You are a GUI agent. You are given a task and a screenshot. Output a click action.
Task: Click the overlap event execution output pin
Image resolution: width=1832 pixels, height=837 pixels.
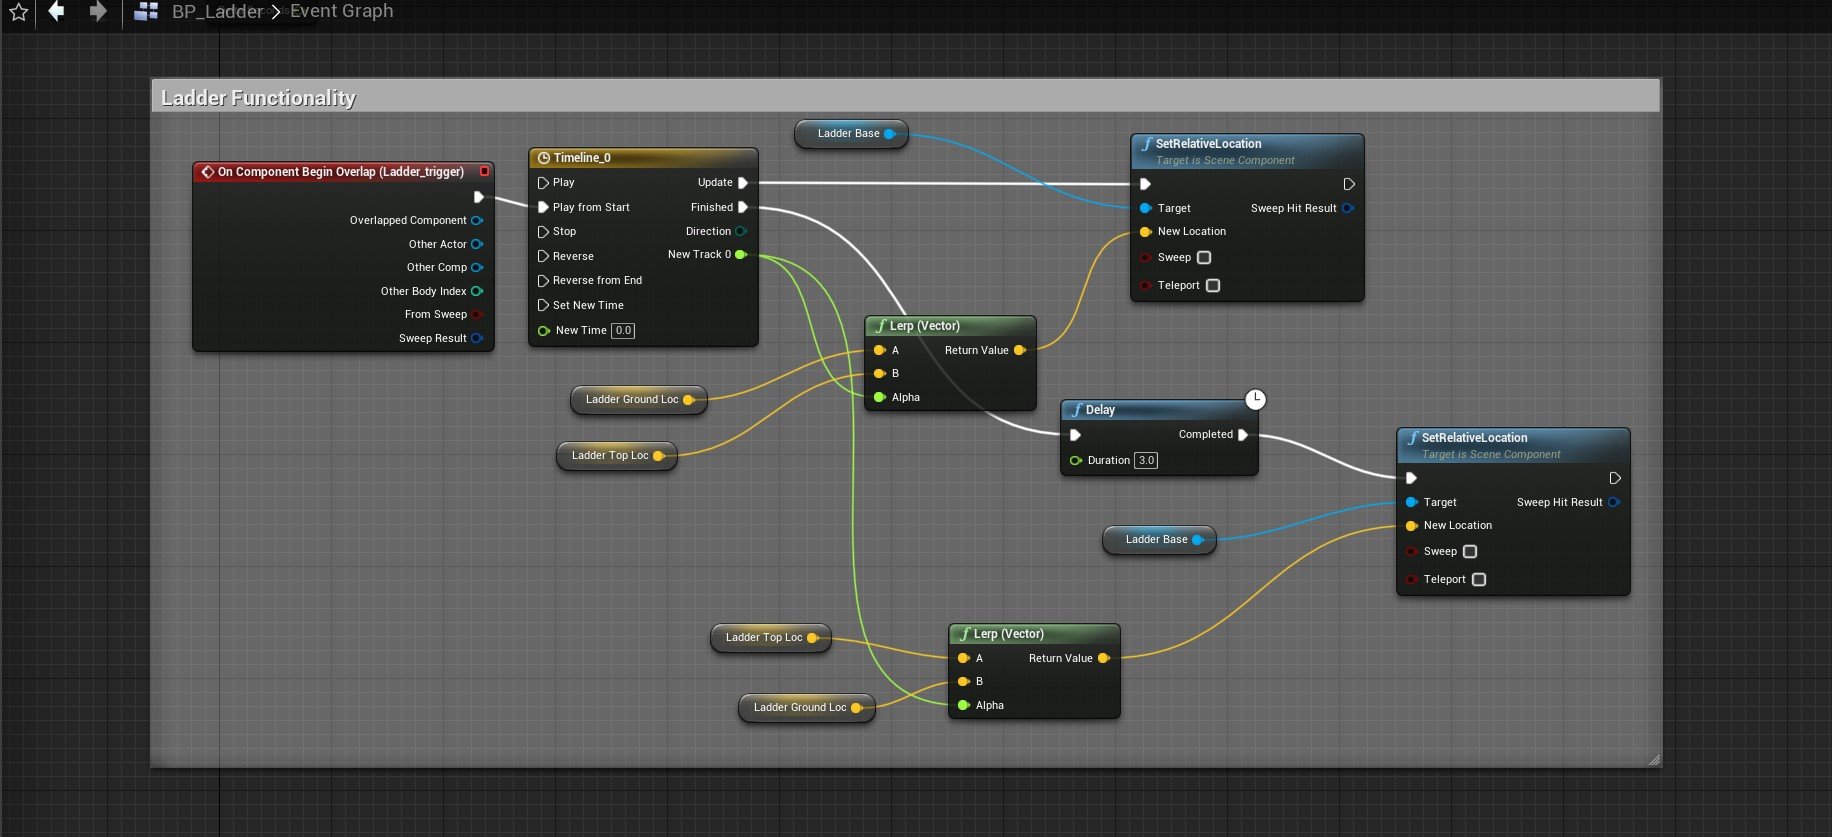[x=478, y=197]
